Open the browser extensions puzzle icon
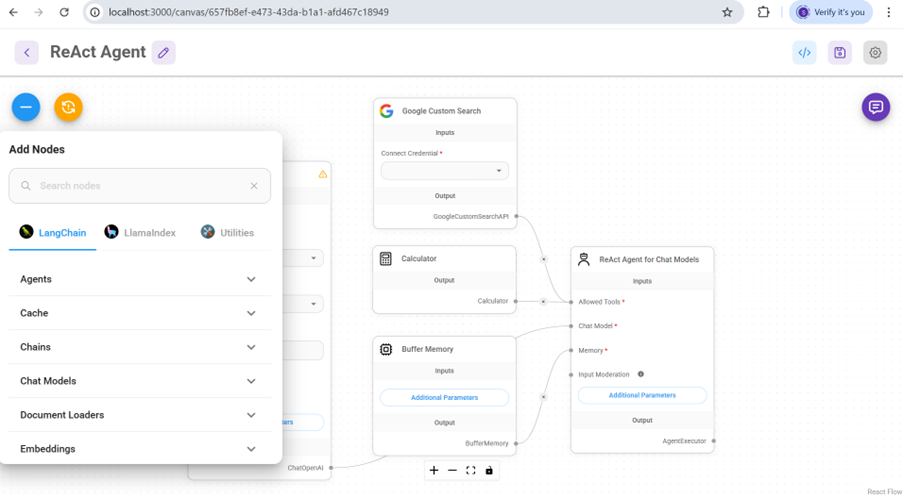Viewport: 903px width, 498px height. click(x=763, y=12)
